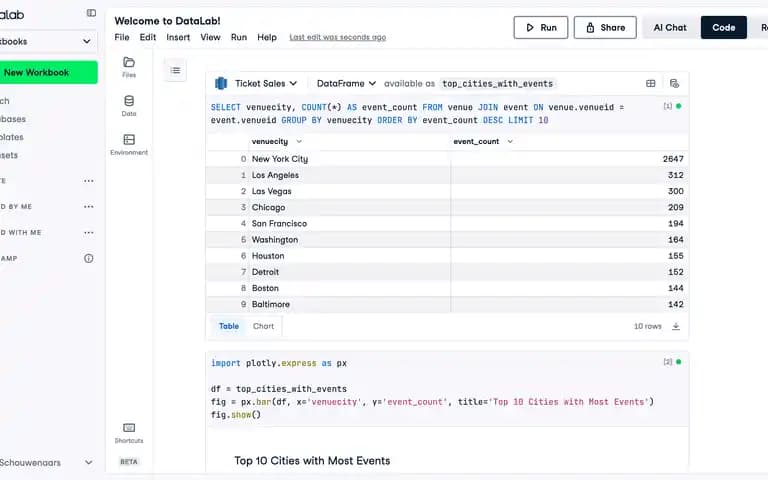Select the Las Vegas row

[x=447, y=191]
